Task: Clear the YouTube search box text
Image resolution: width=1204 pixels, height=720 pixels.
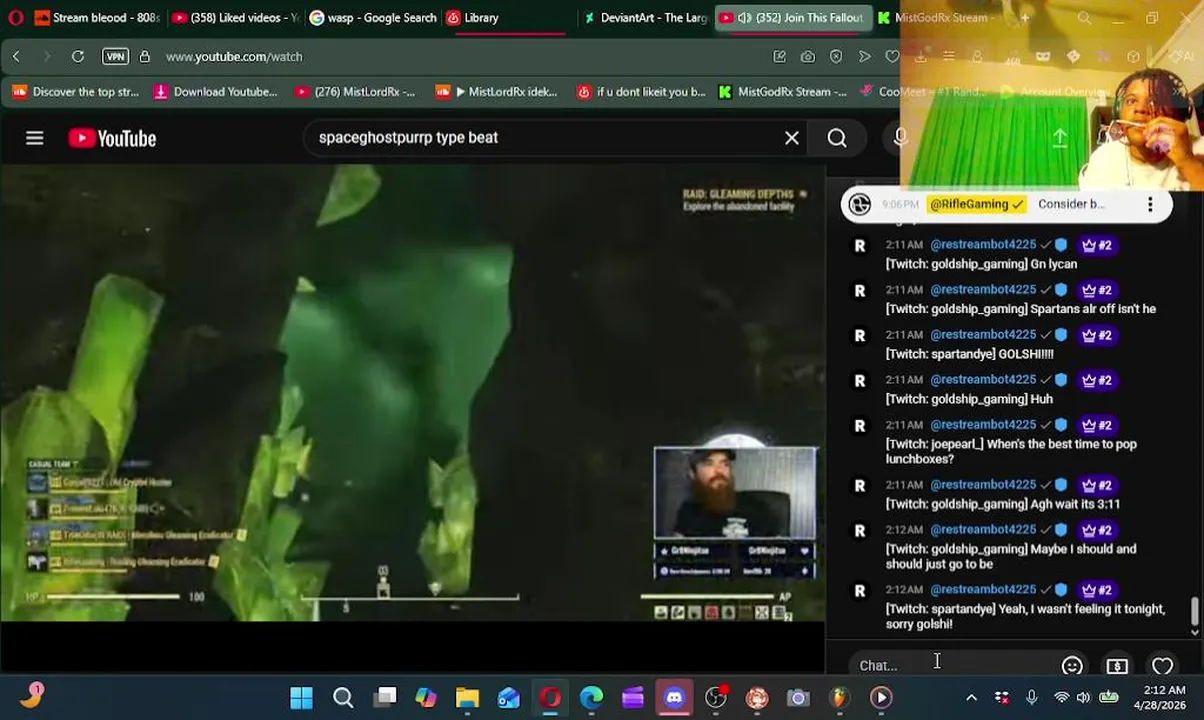Action: (792, 138)
